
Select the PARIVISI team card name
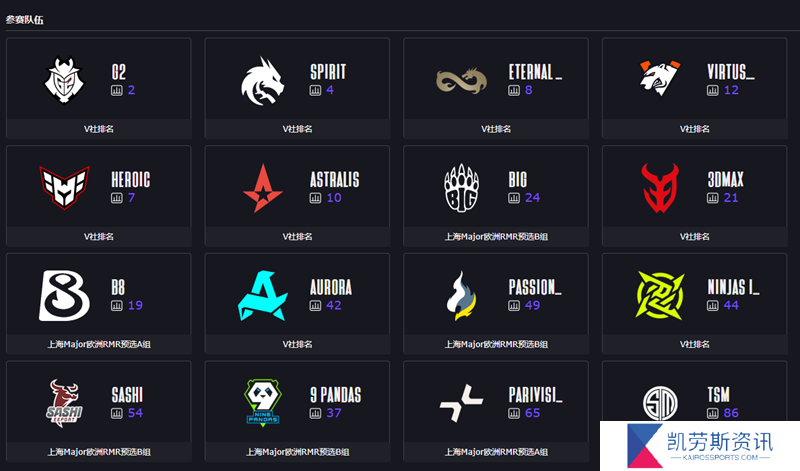tap(535, 395)
